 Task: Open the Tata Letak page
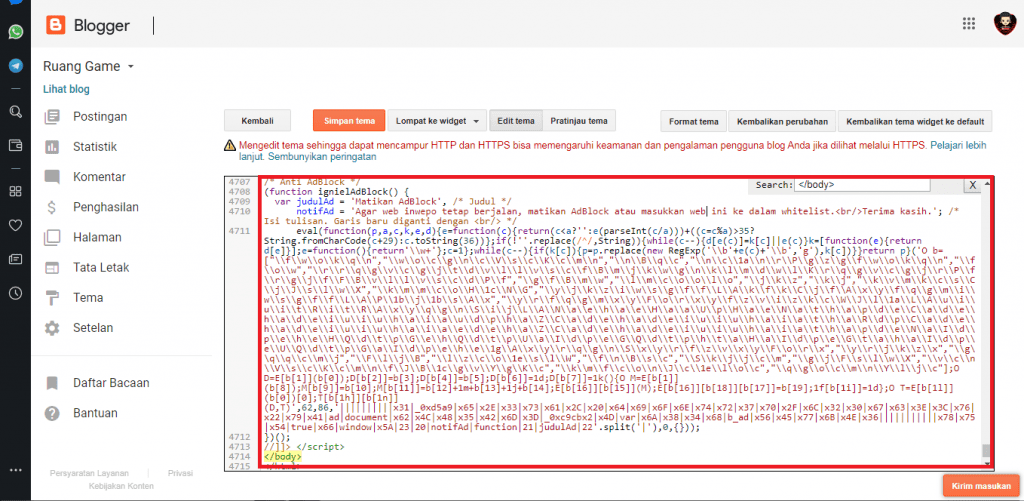(101, 267)
